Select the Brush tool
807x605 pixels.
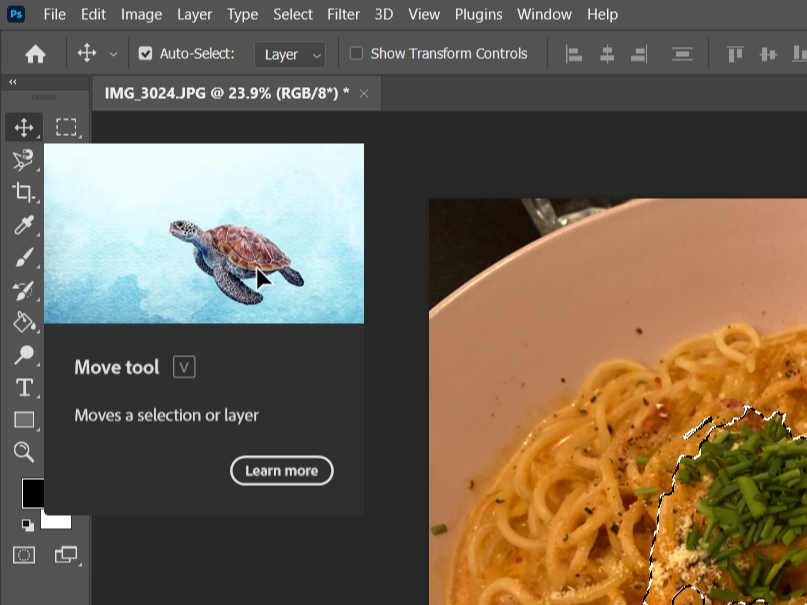click(x=23, y=257)
